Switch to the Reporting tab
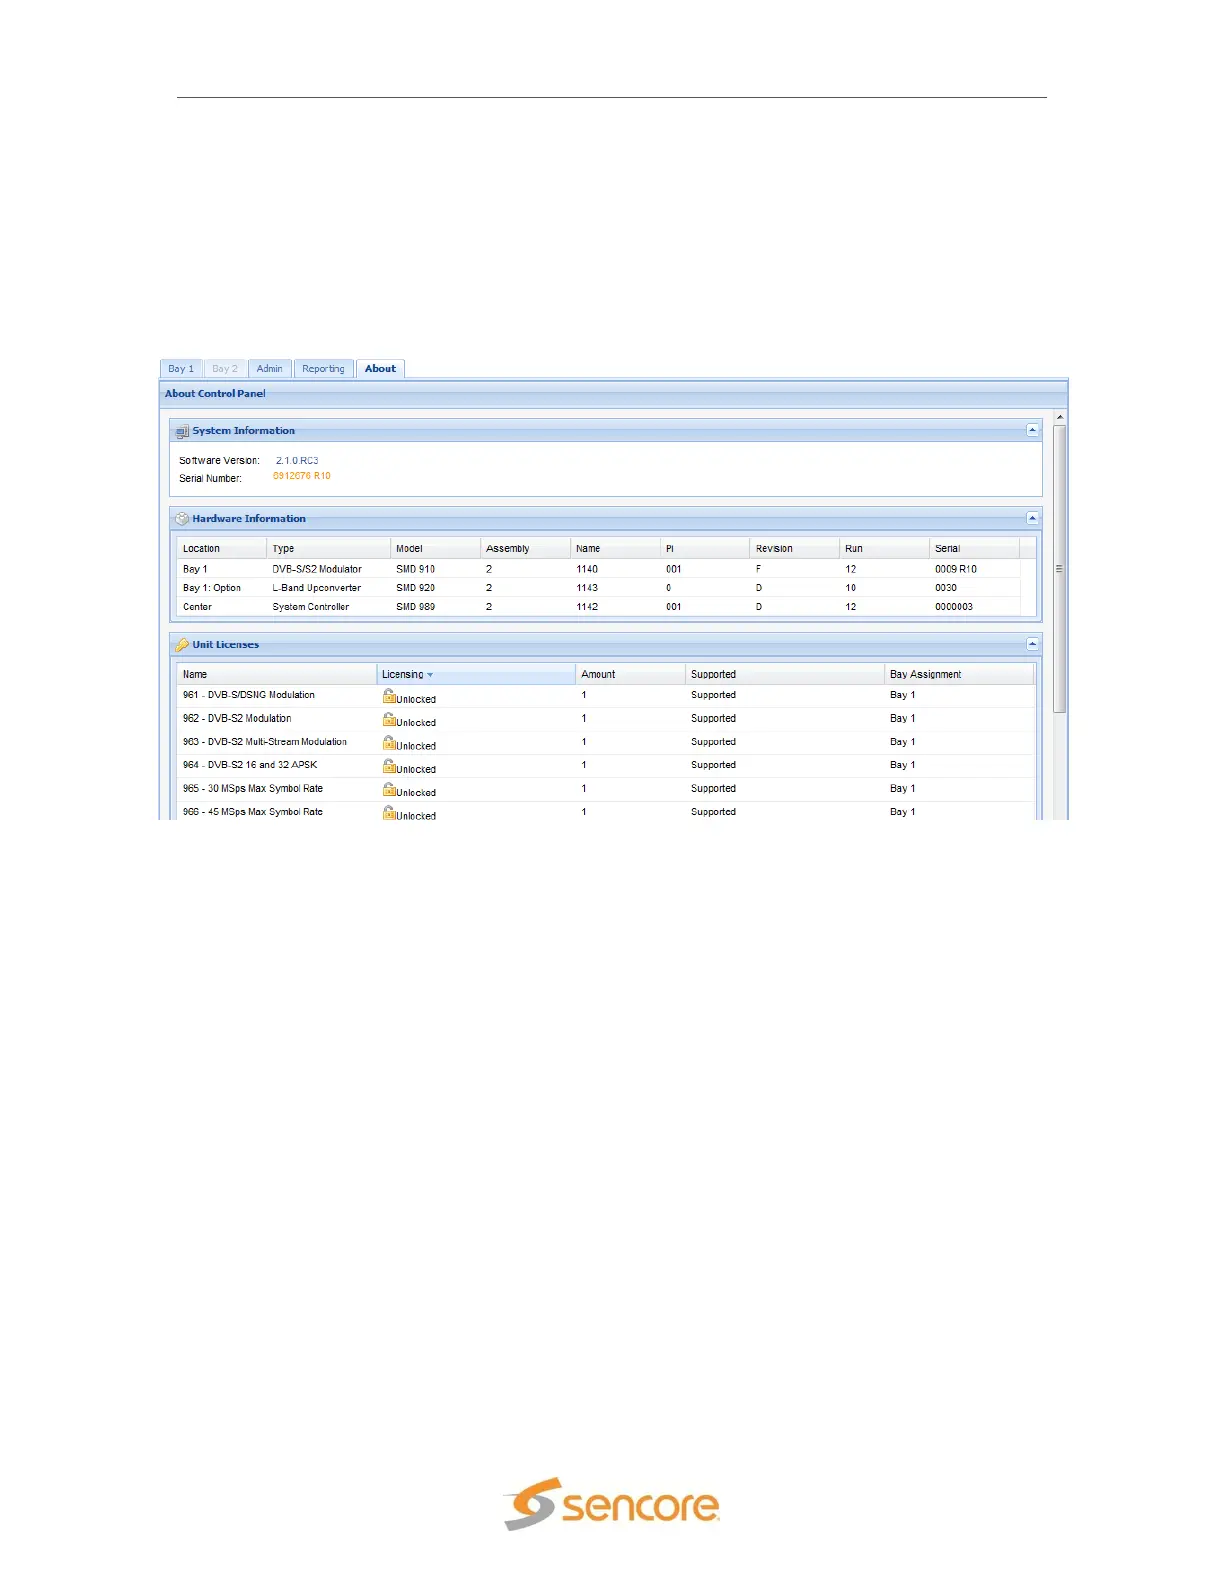 323,369
